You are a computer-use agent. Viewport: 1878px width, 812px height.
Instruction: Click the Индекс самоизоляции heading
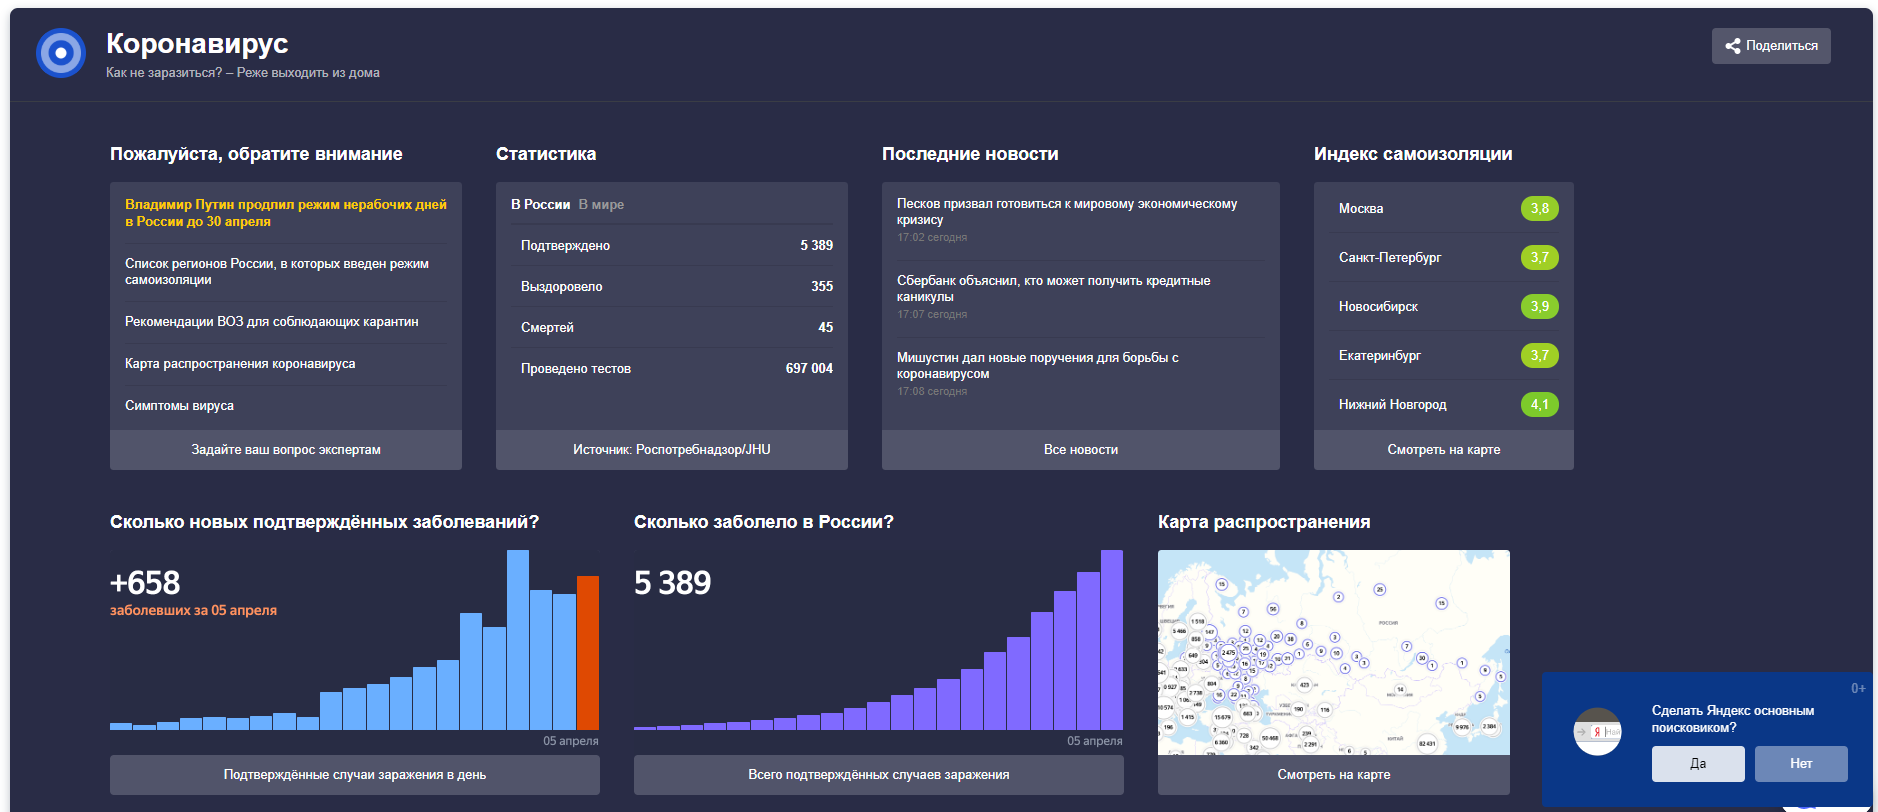tap(1413, 154)
